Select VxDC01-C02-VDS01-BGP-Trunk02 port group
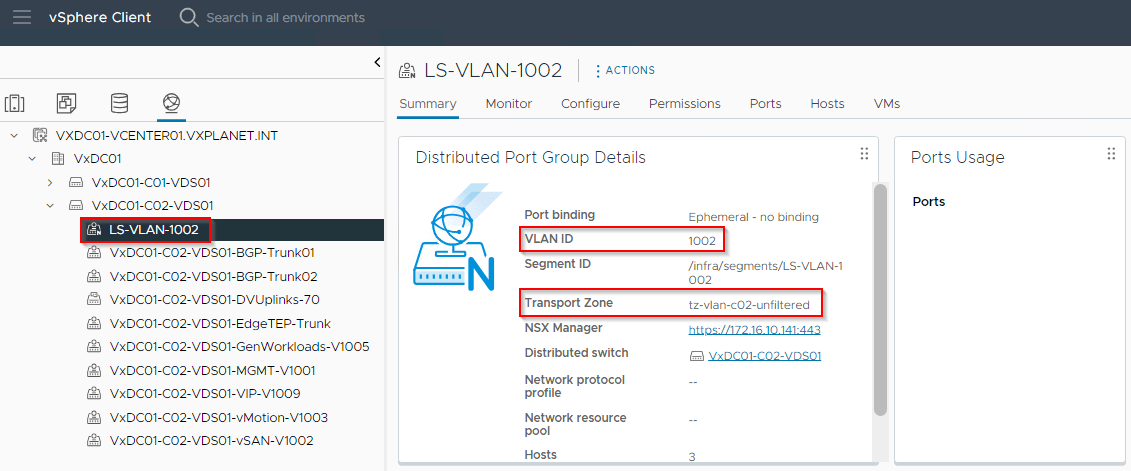The width and height of the screenshot is (1131, 471). 214,276
